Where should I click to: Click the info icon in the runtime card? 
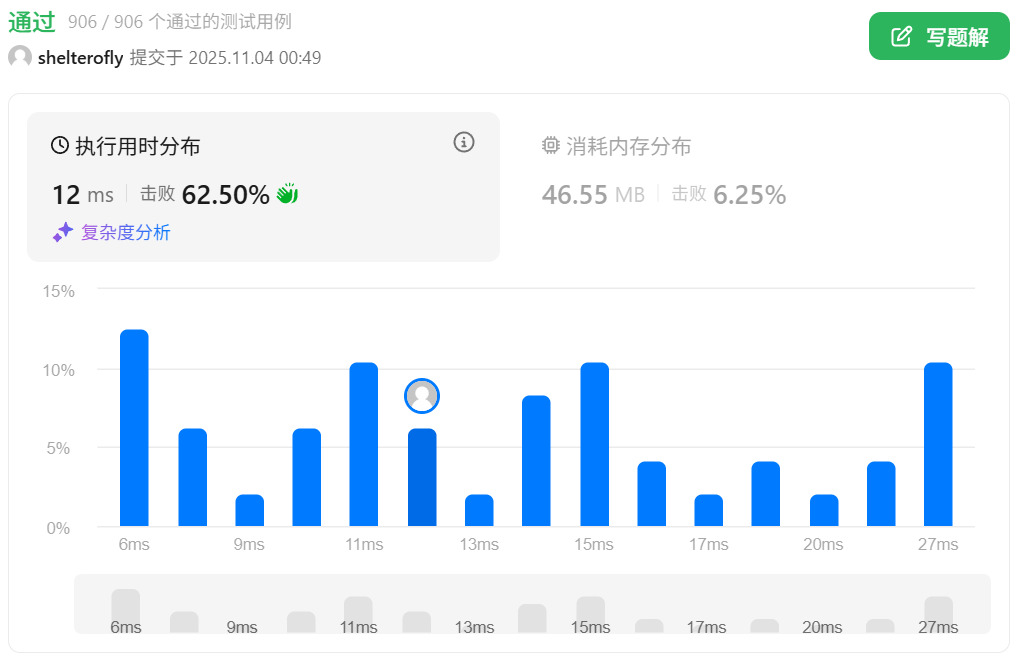point(464,142)
